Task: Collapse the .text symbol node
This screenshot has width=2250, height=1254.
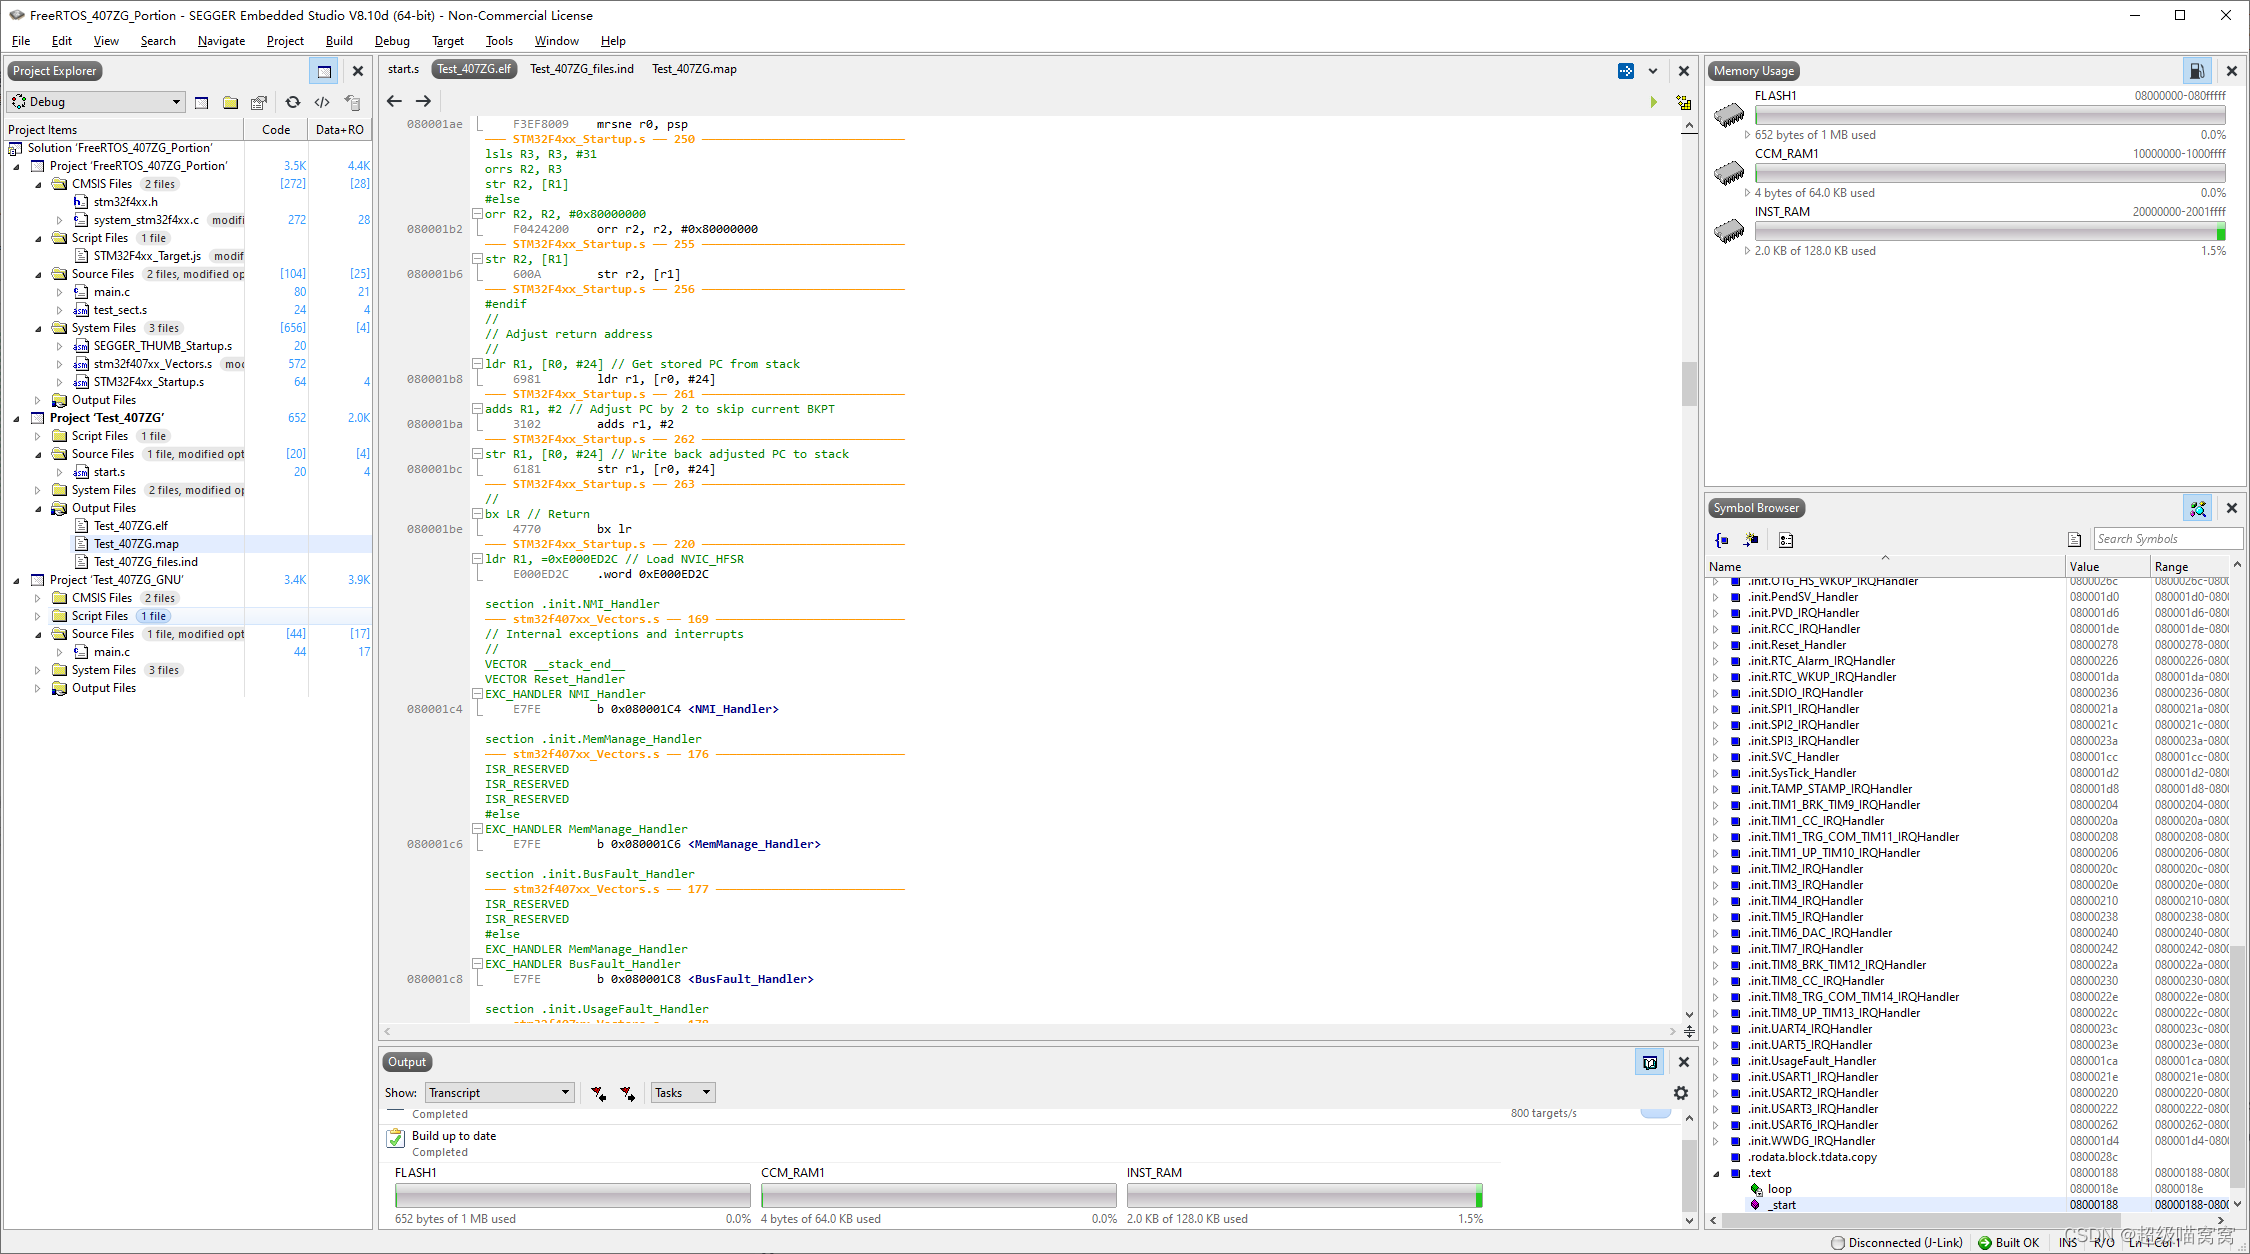Action: (x=1717, y=1173)
